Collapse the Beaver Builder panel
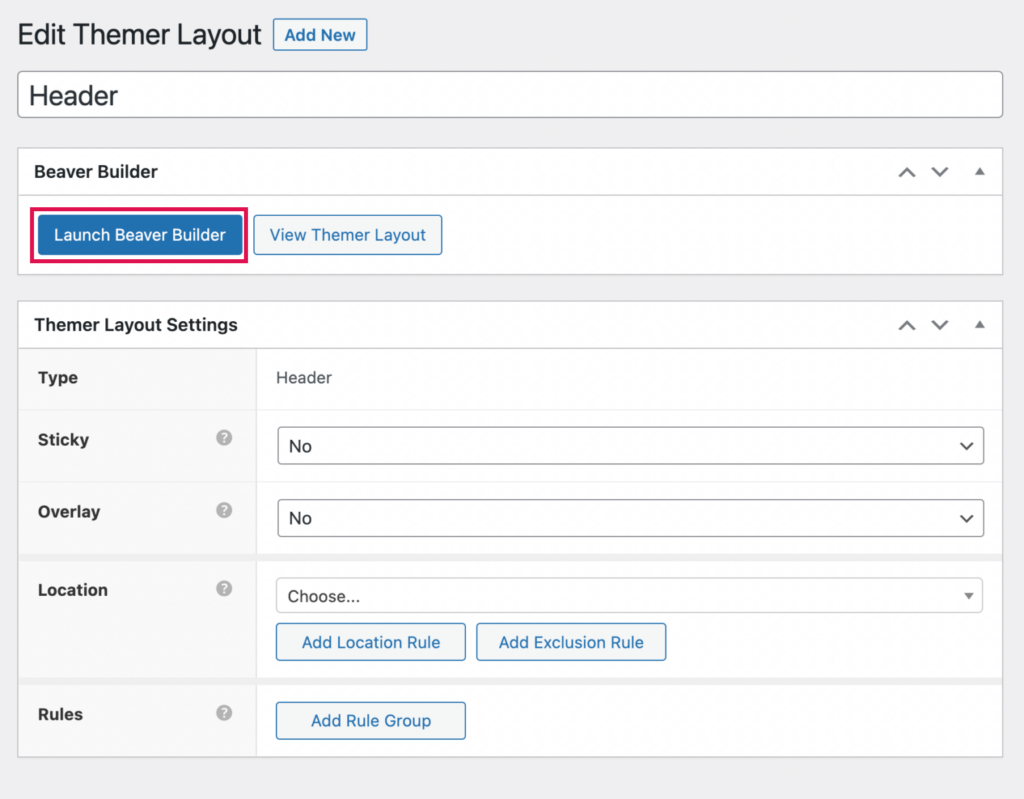 point(978,171)
